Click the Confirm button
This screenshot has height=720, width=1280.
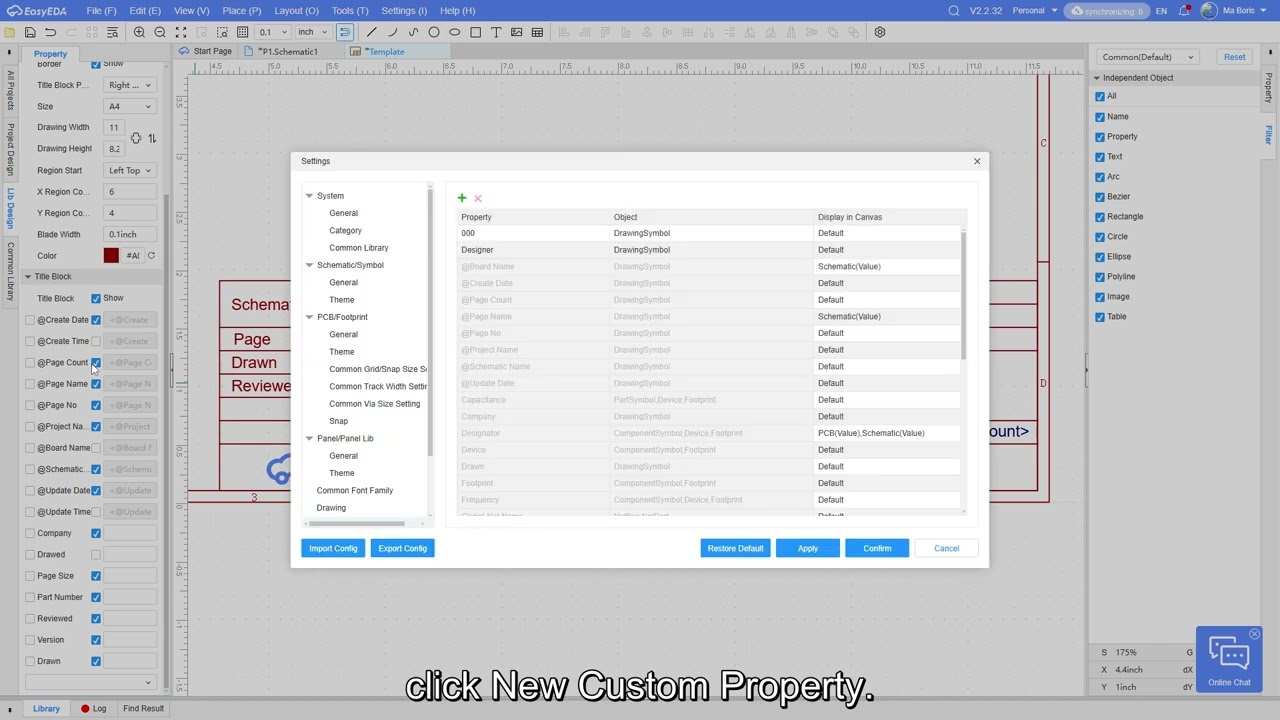tap(877, 548)
